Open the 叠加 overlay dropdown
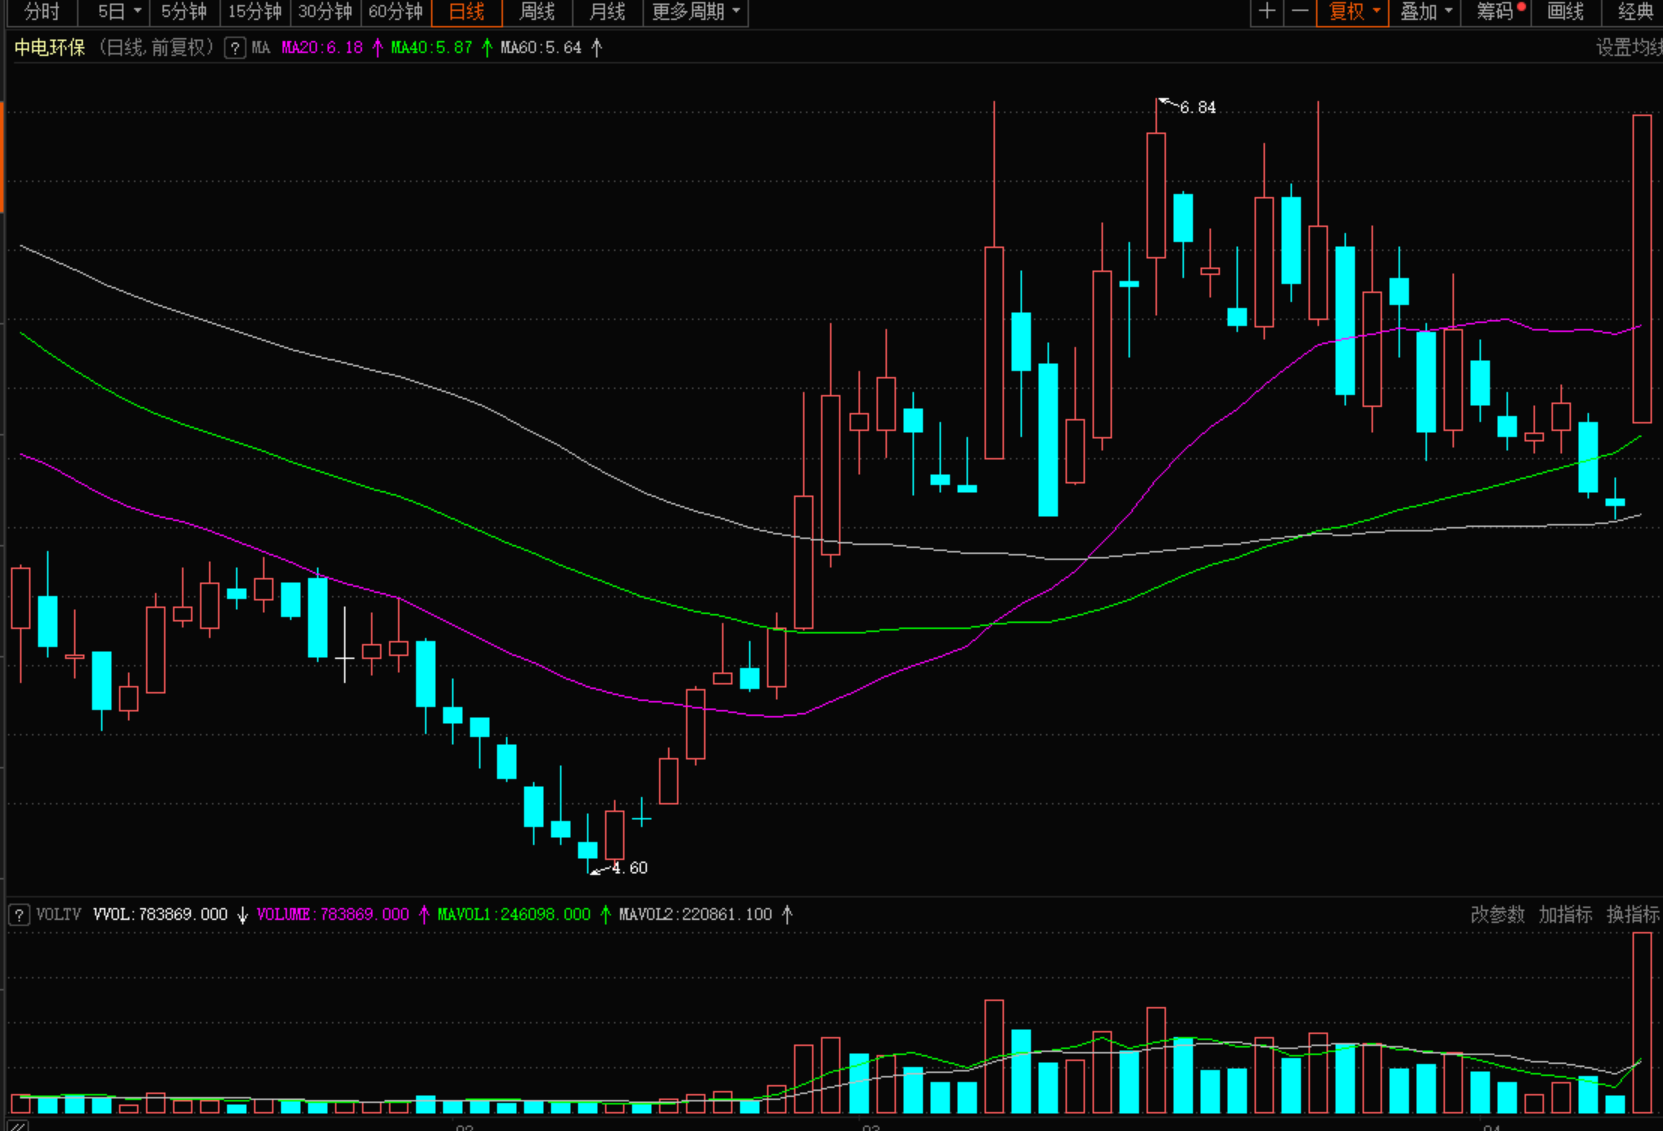Screen dimensions: 1663x1131 pos(1425,12)
